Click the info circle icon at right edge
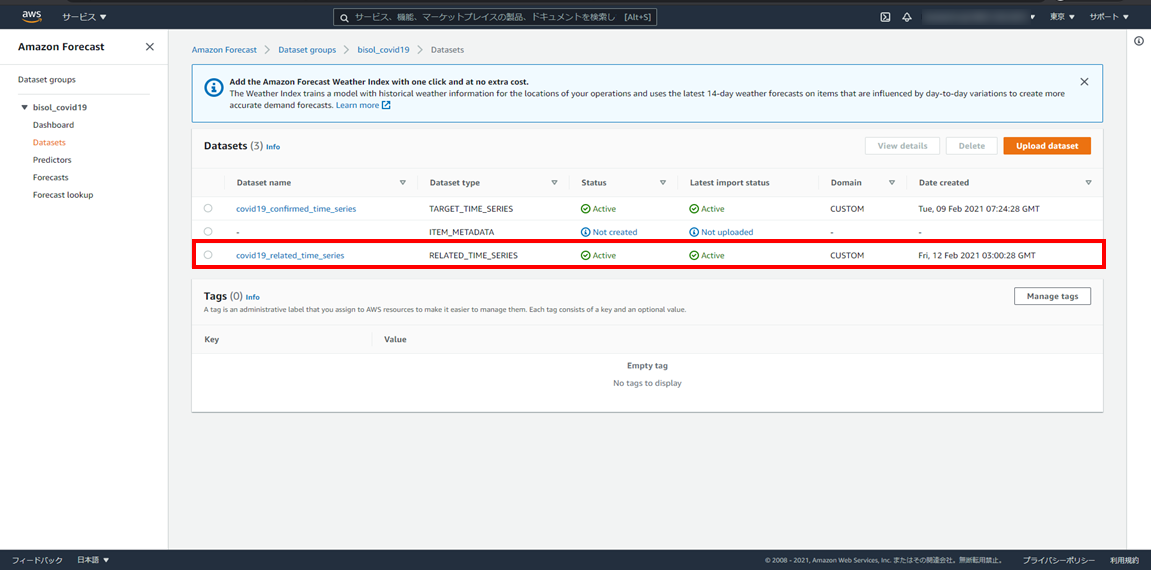 tap(1139, 41)
